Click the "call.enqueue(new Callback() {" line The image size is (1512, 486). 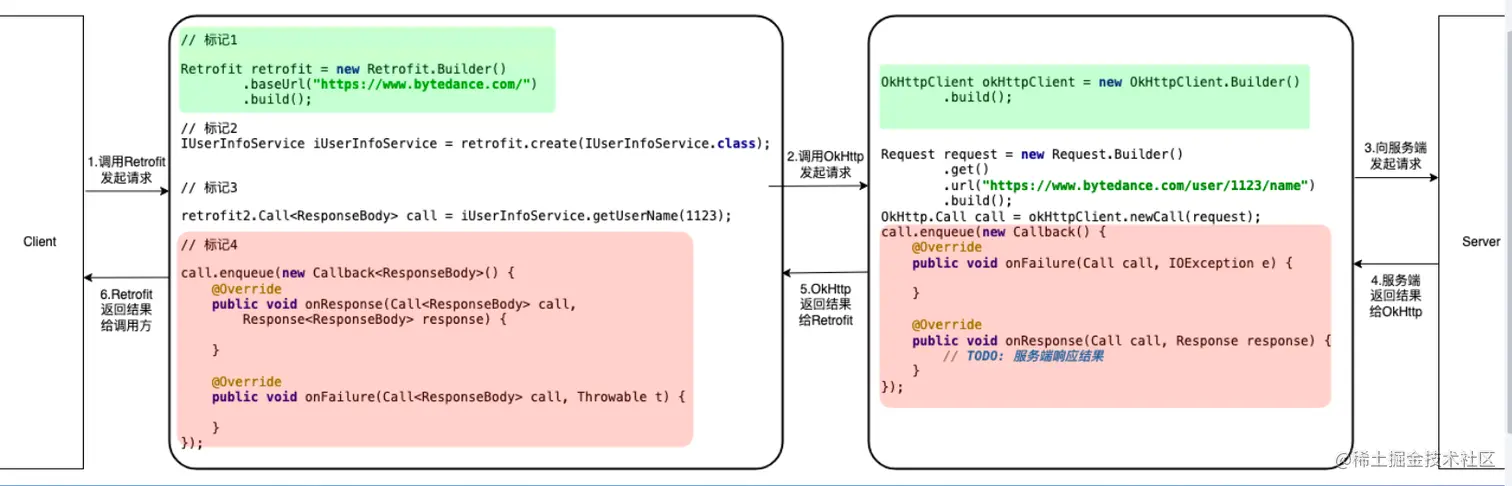click(993, 232)
